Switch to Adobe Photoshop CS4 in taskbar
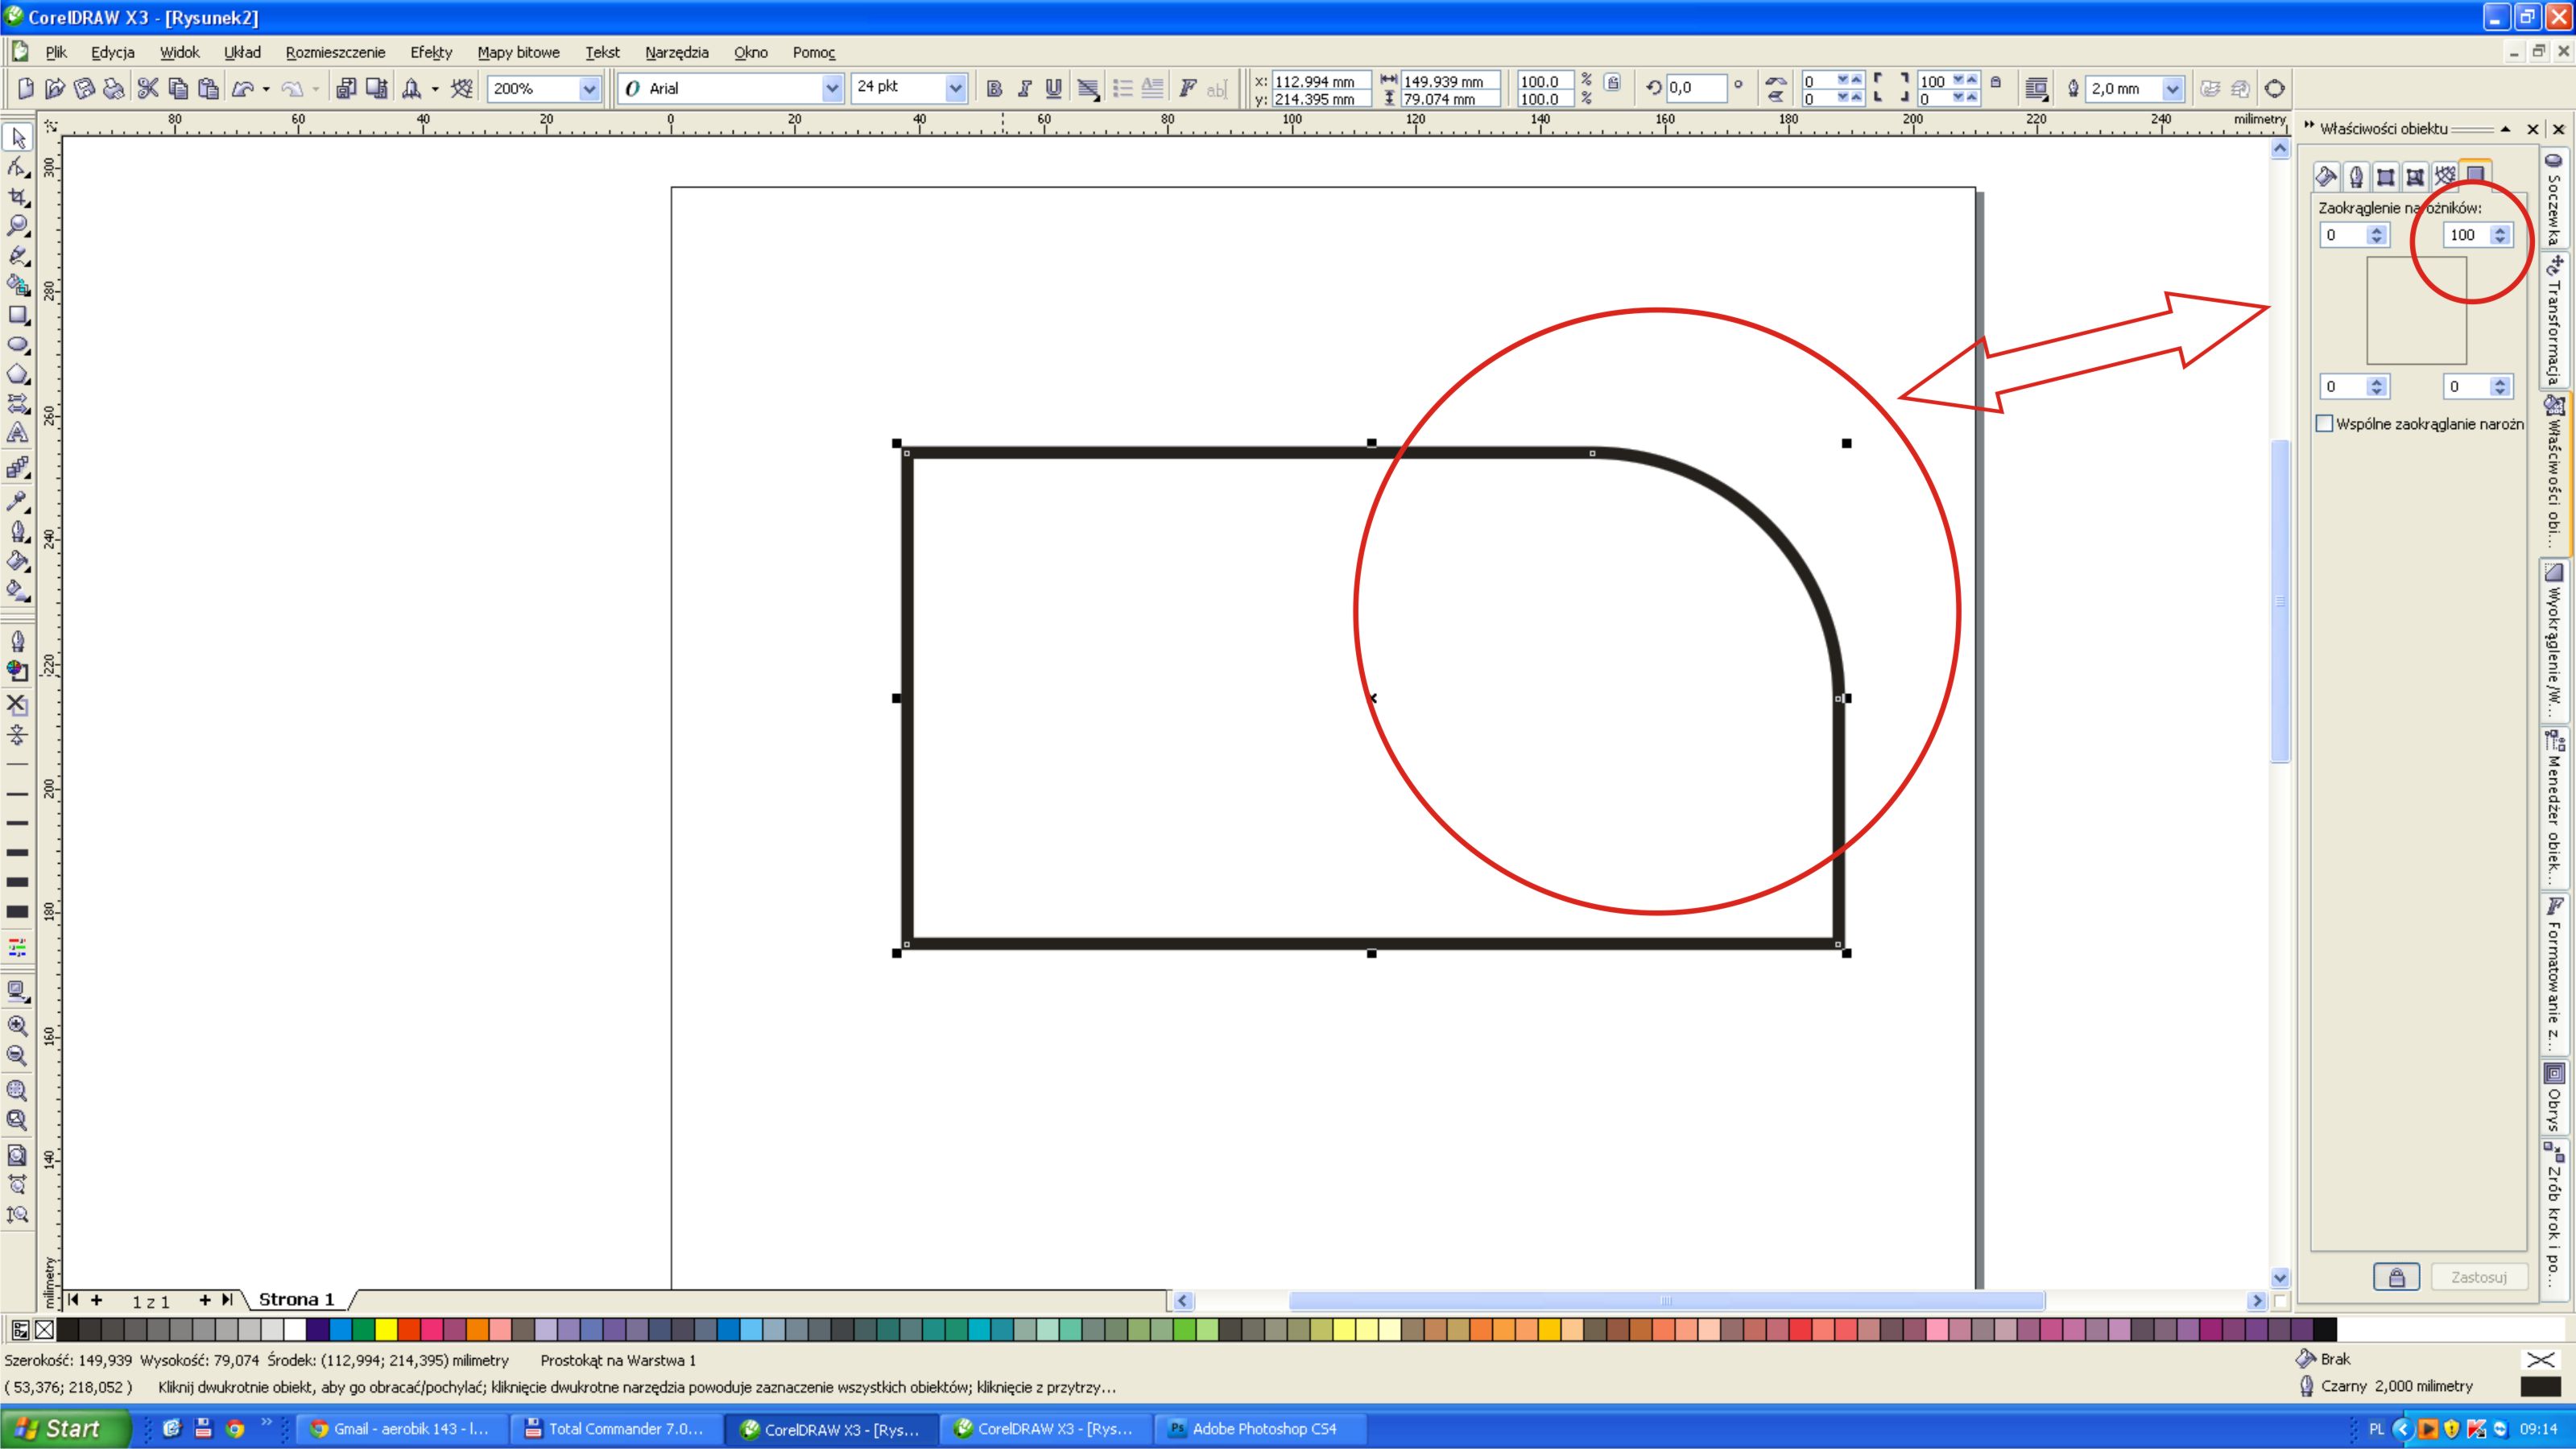 pyautogui.click(x=1252, y=1428)
